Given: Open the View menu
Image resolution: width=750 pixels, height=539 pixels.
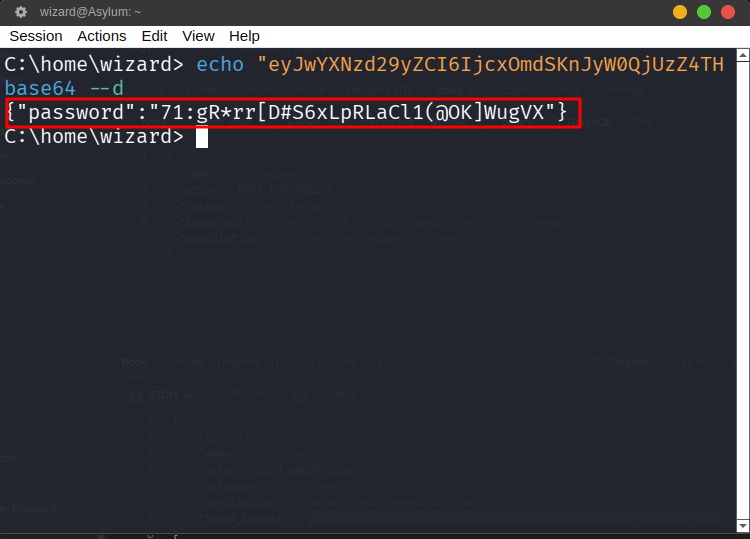Looking at the screenshot, I should (x=198, y=36).
